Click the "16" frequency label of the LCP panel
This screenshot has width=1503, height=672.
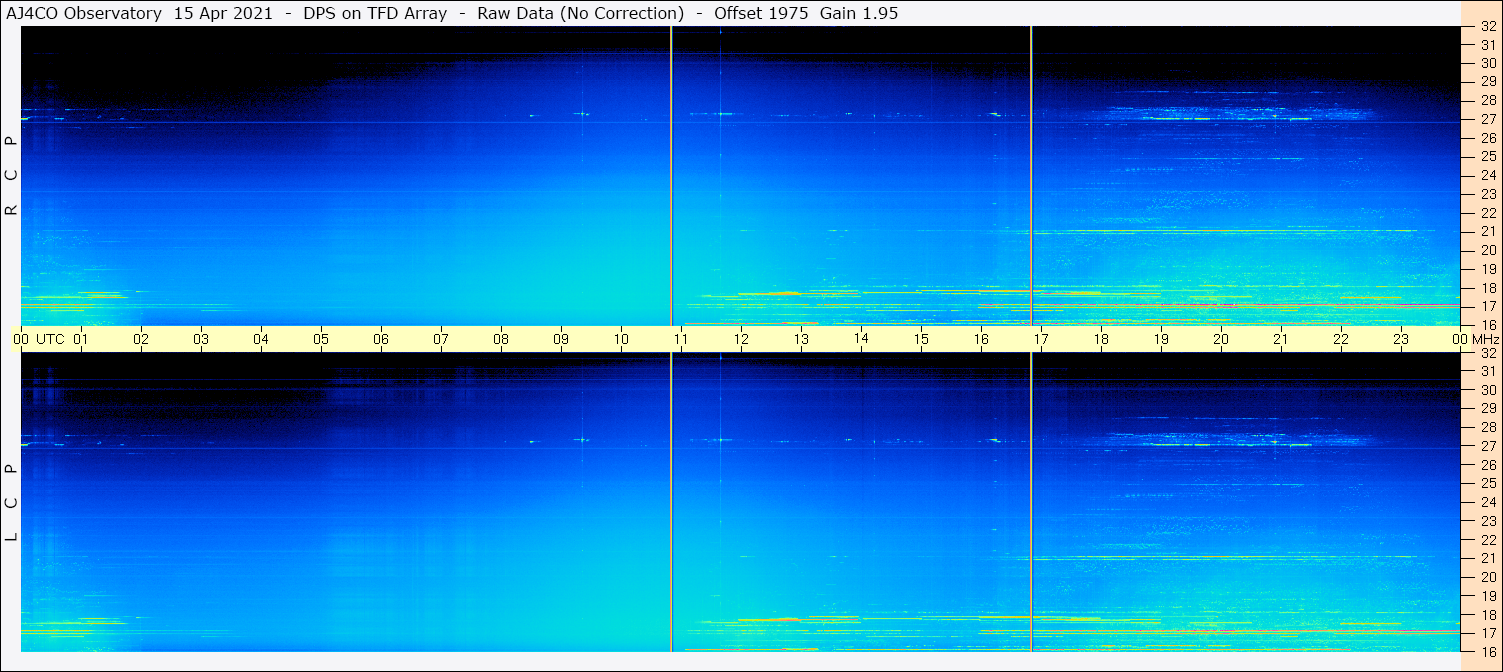1488,651
